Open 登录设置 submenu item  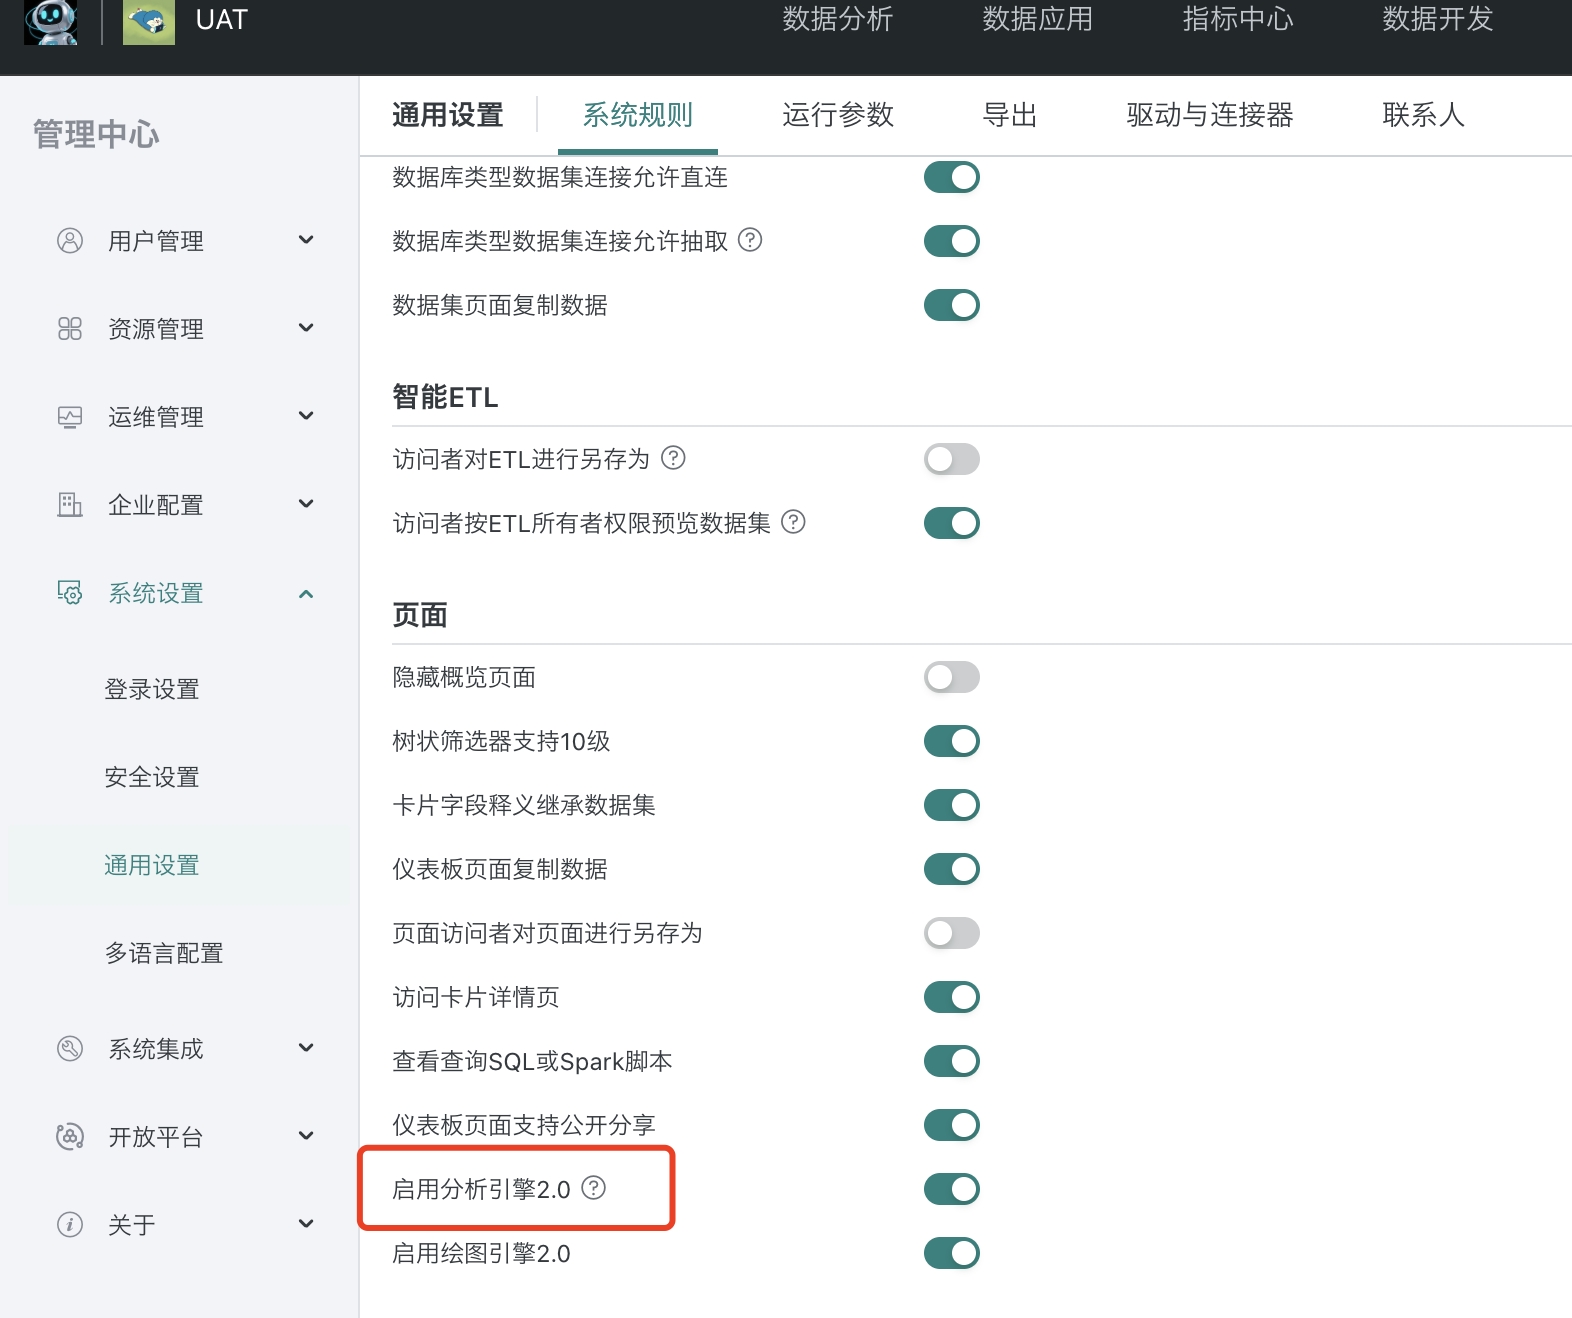click(152, 689)
